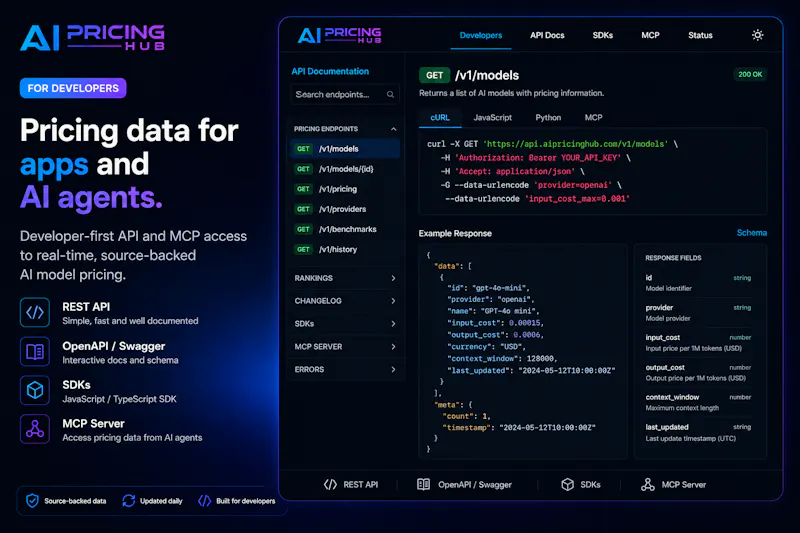The image size is (800, 533).
Task: Click the 'last_updated' response field row
Action: (698, 433)
